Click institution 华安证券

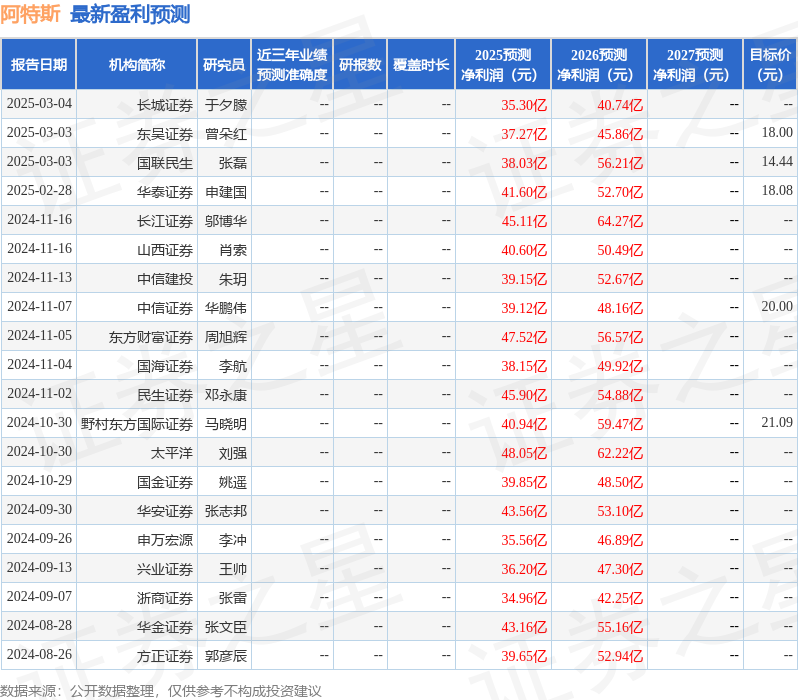[165, 512]
